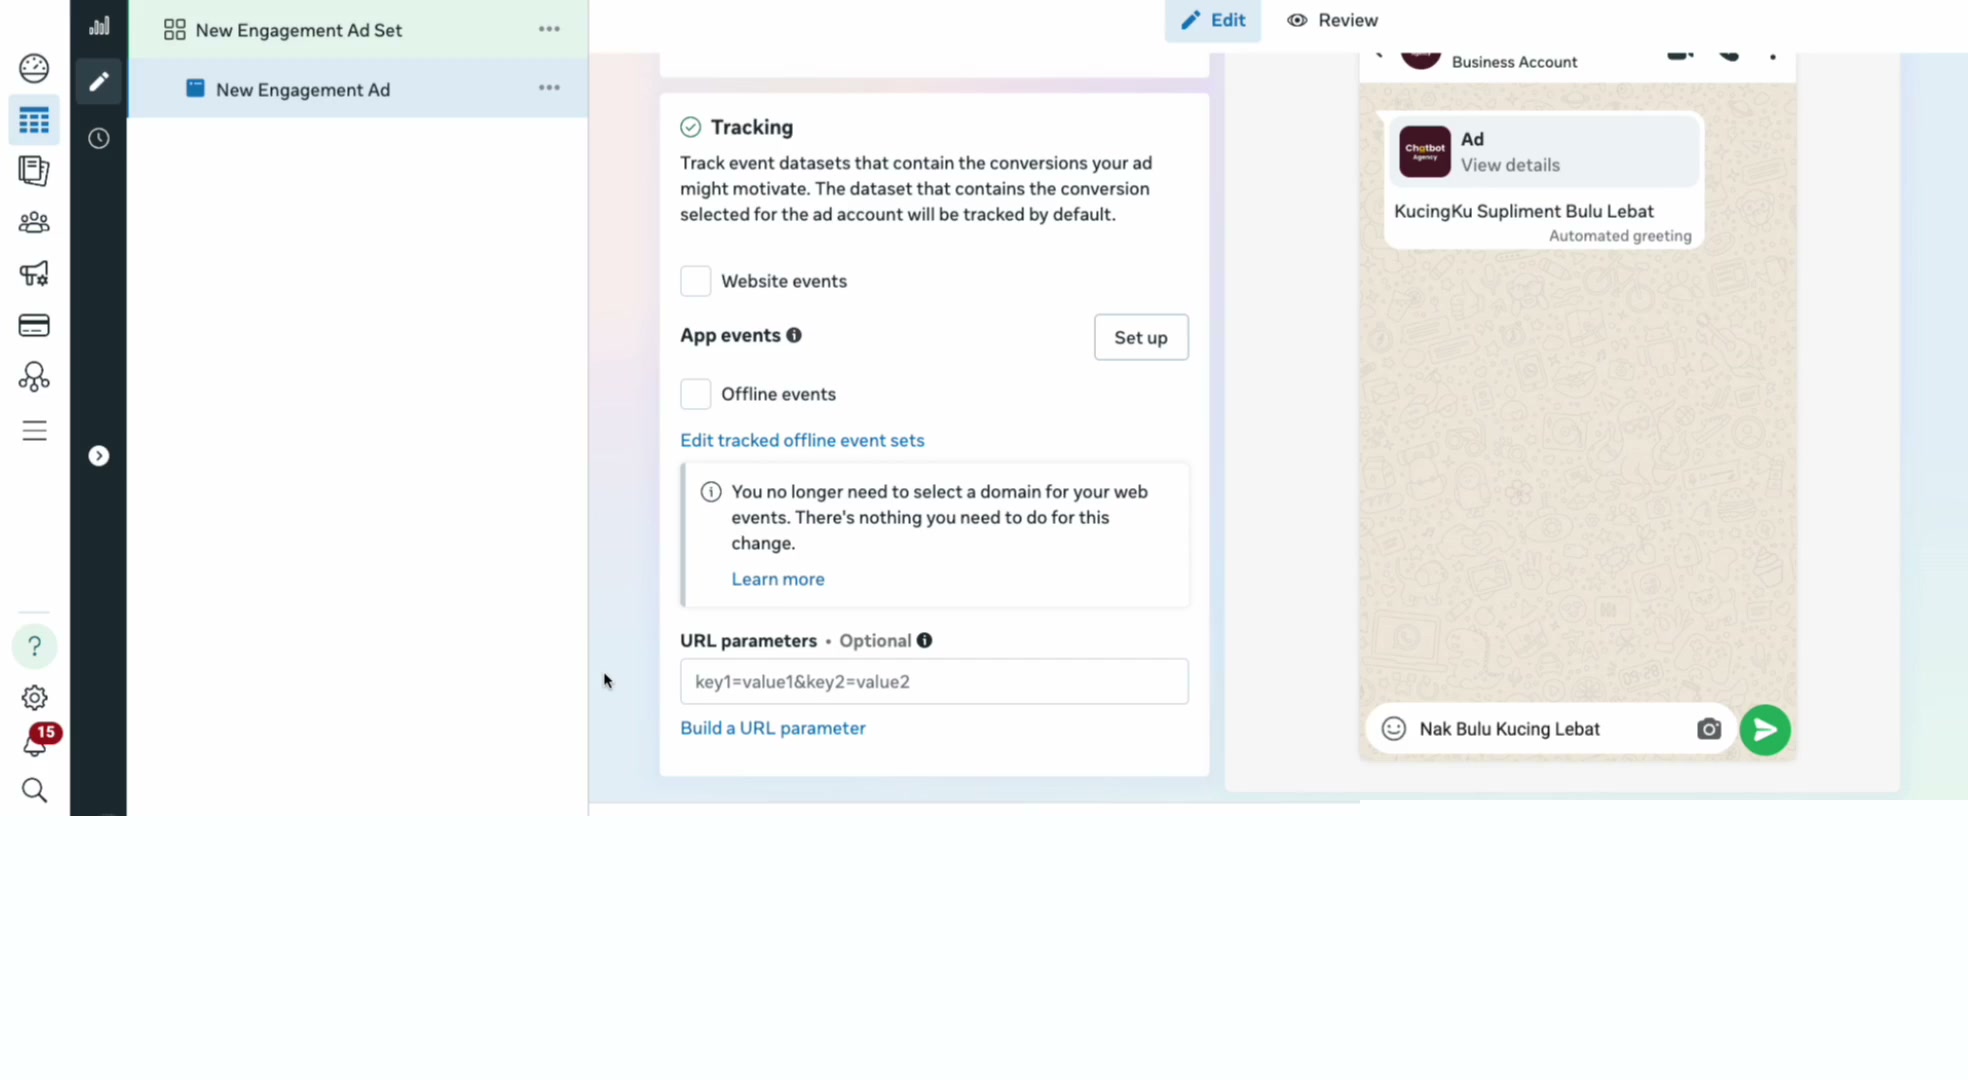The height and width of the screenshot is (1080, 1968).
Task: Open Audiences people icon in sidebar
Action: point(34,222)
